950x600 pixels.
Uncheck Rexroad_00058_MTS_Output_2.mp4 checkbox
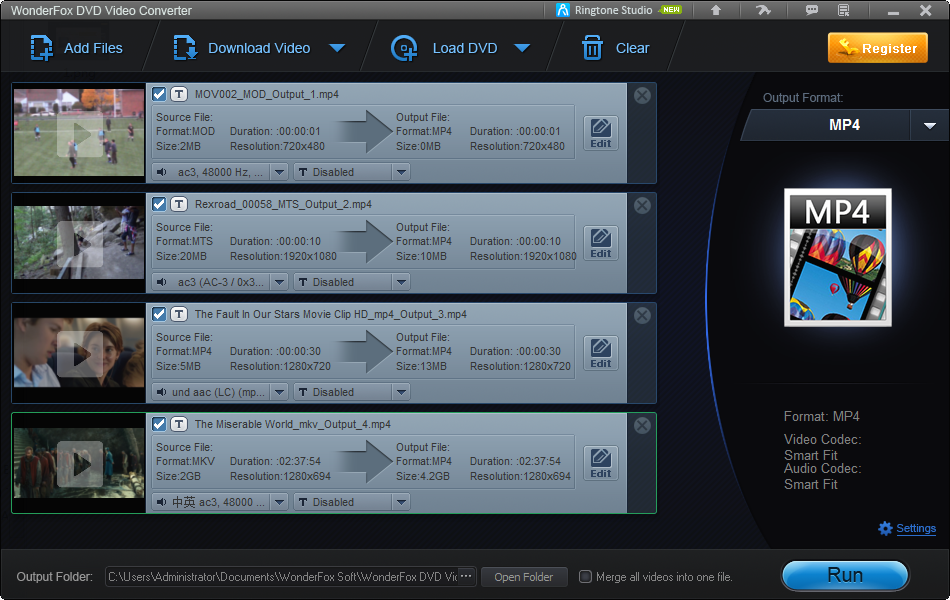[x=159, y=204]
